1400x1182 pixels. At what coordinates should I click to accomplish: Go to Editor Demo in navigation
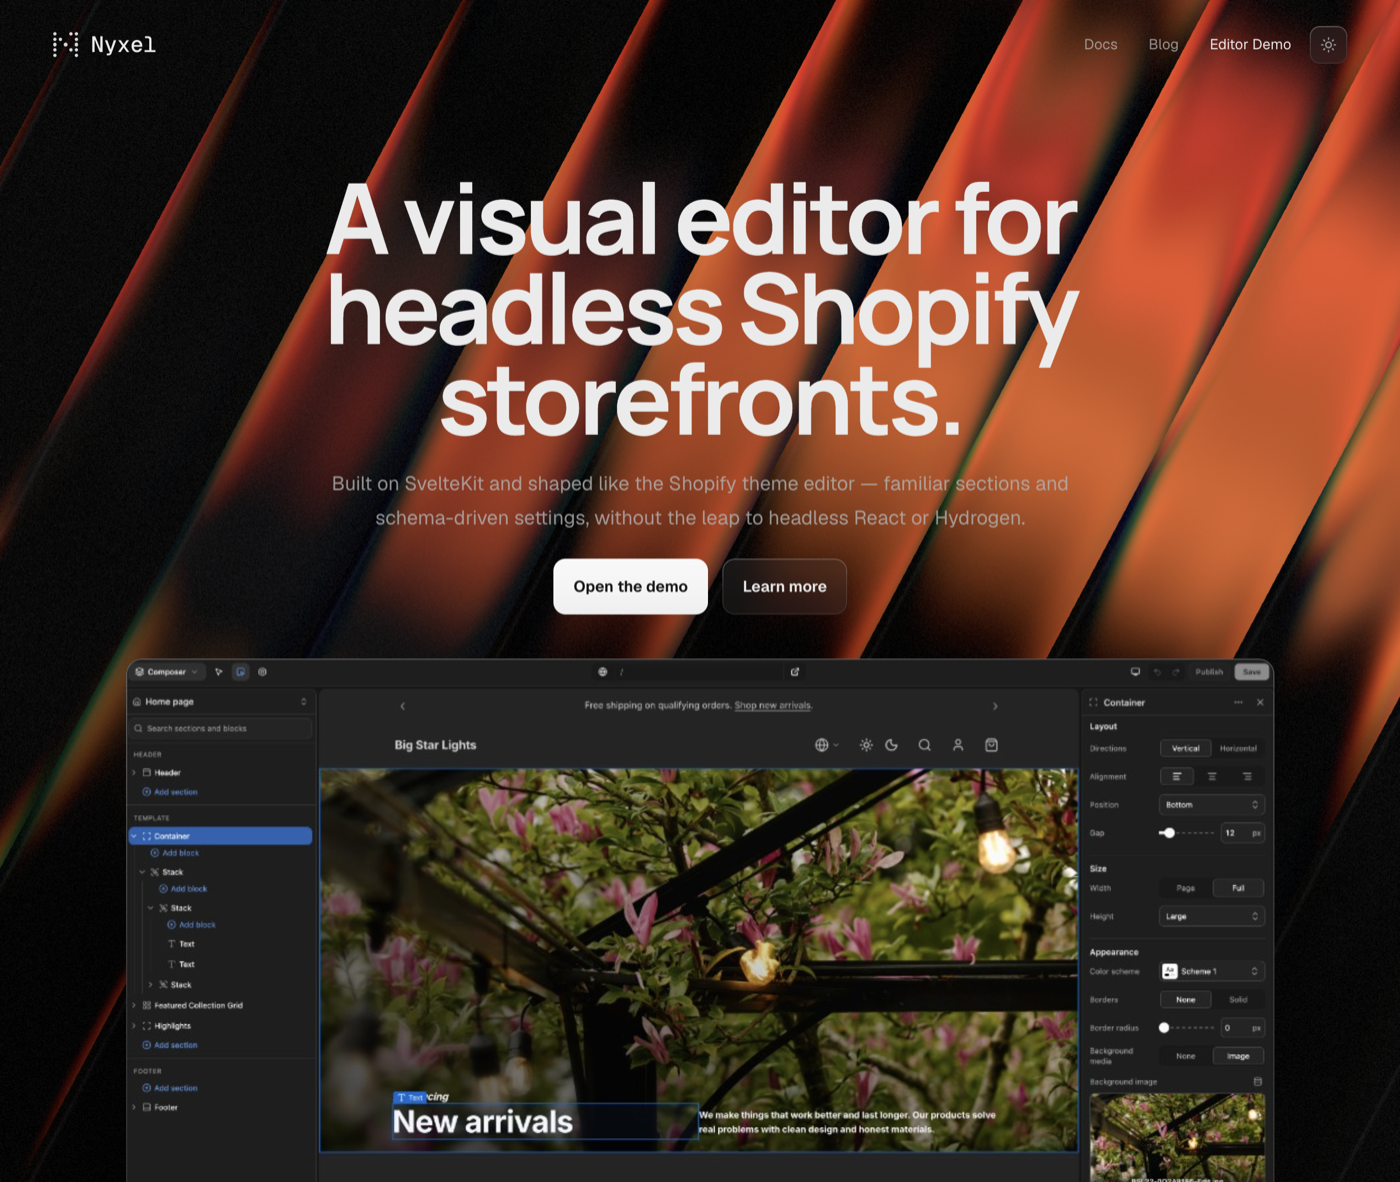pos(1250,44)
